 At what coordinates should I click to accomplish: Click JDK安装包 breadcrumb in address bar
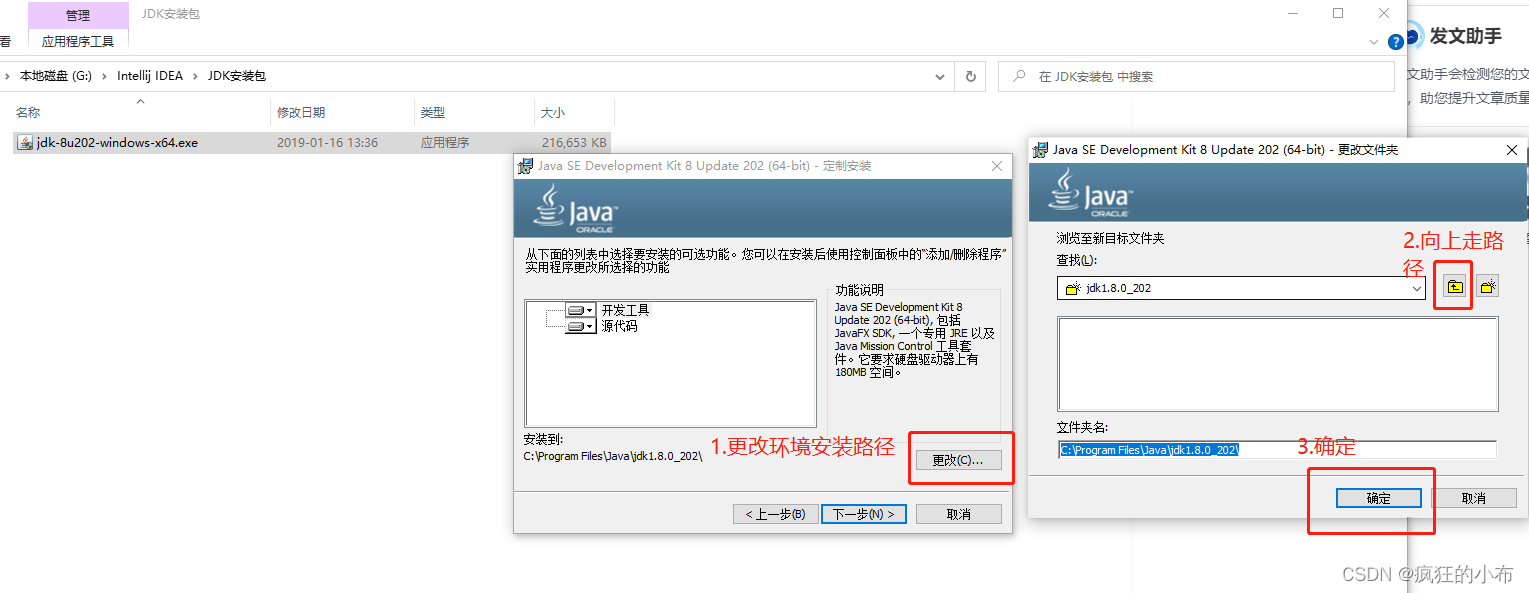coord(237,76)
